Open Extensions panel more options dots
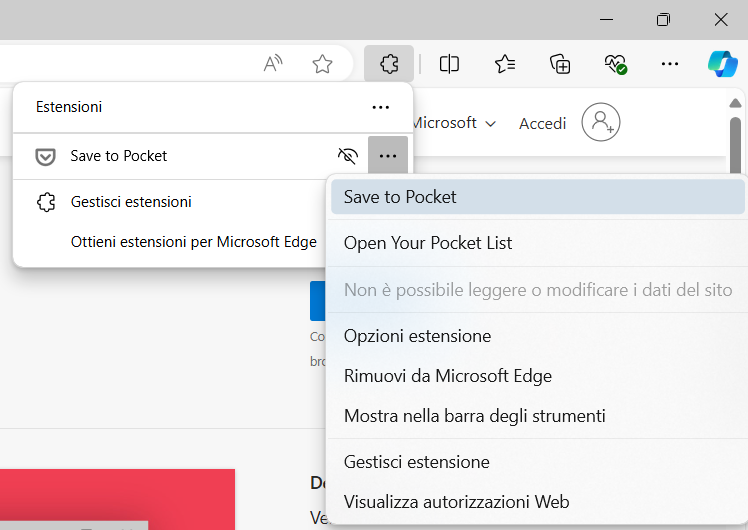Screen dimensions: 748x530 pos(380,107)
